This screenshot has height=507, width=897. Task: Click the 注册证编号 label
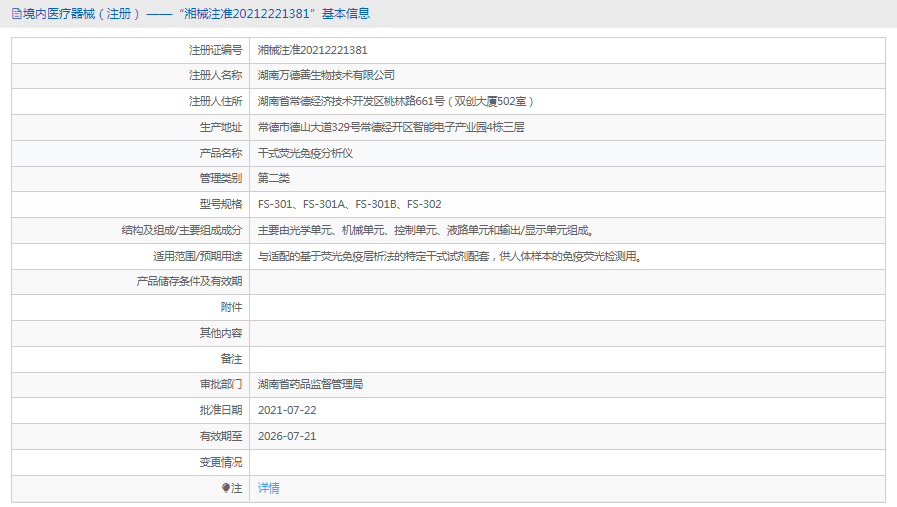216,50
